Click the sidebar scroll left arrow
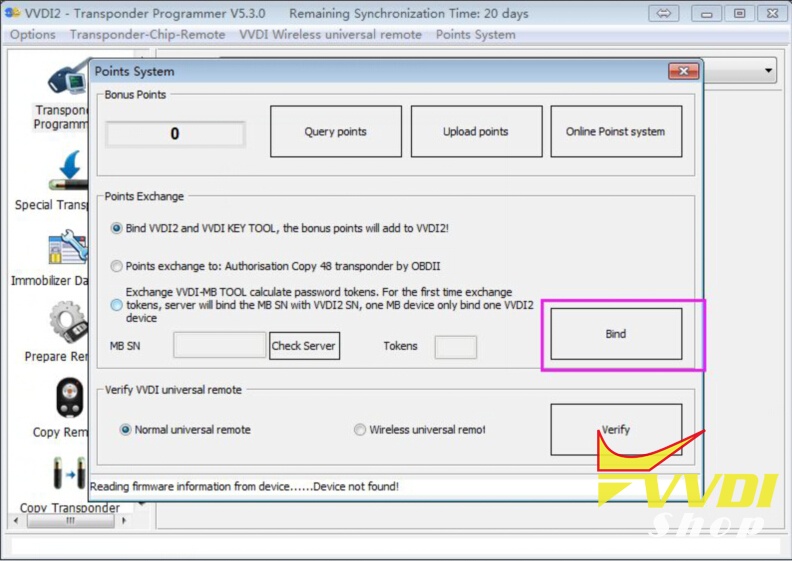 16,520
